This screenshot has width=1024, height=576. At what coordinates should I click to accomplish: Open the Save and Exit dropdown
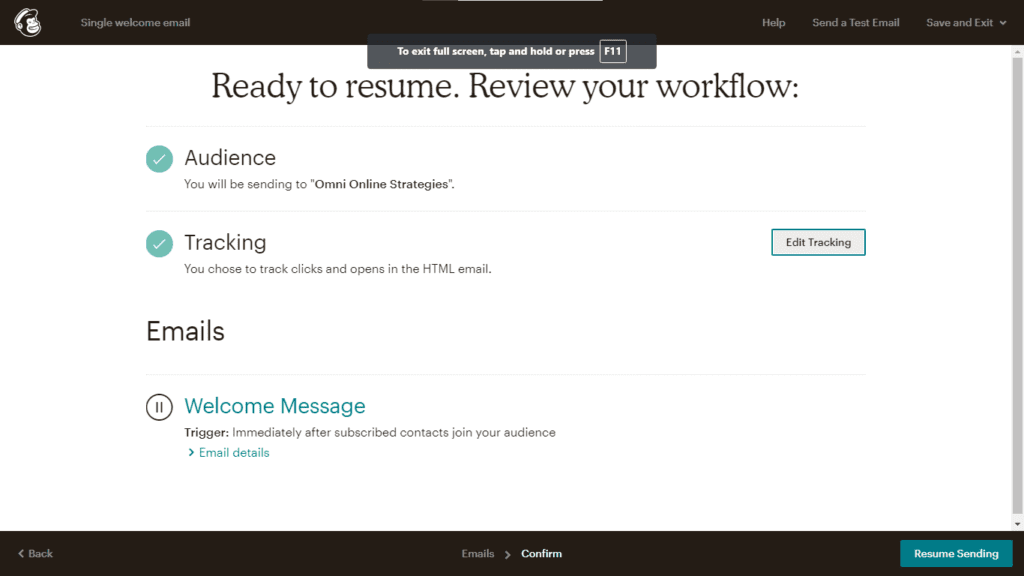click(966, 23)
